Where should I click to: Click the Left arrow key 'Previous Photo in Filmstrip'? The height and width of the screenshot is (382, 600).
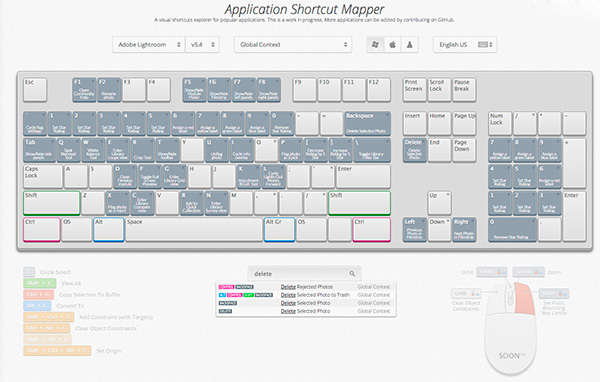414,230
